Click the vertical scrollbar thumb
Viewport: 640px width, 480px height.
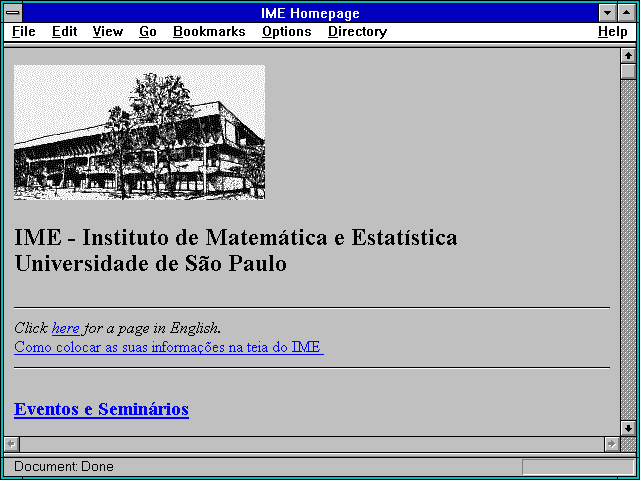click(628, 71)
